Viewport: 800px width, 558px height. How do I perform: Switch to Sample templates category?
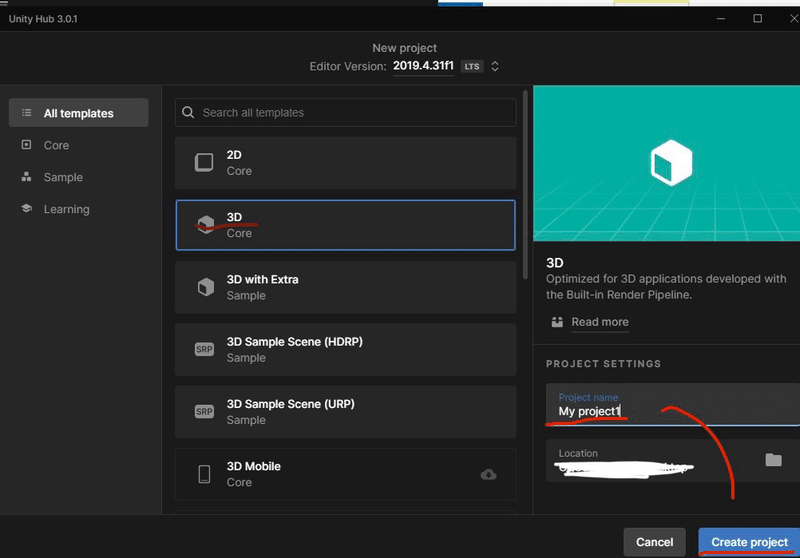click(63, 177)
